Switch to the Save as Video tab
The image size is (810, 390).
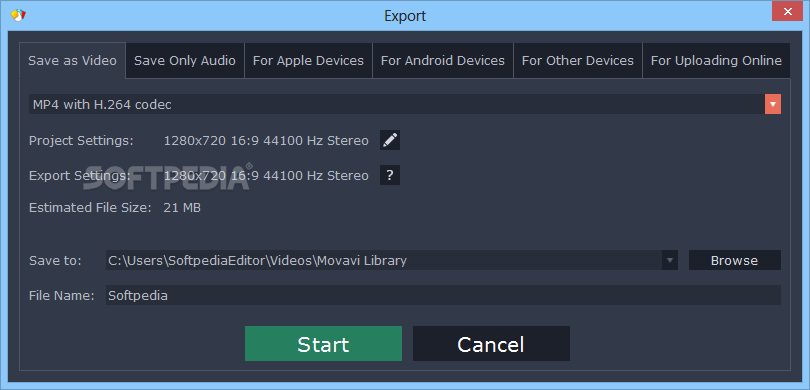(x=72, y=60)
